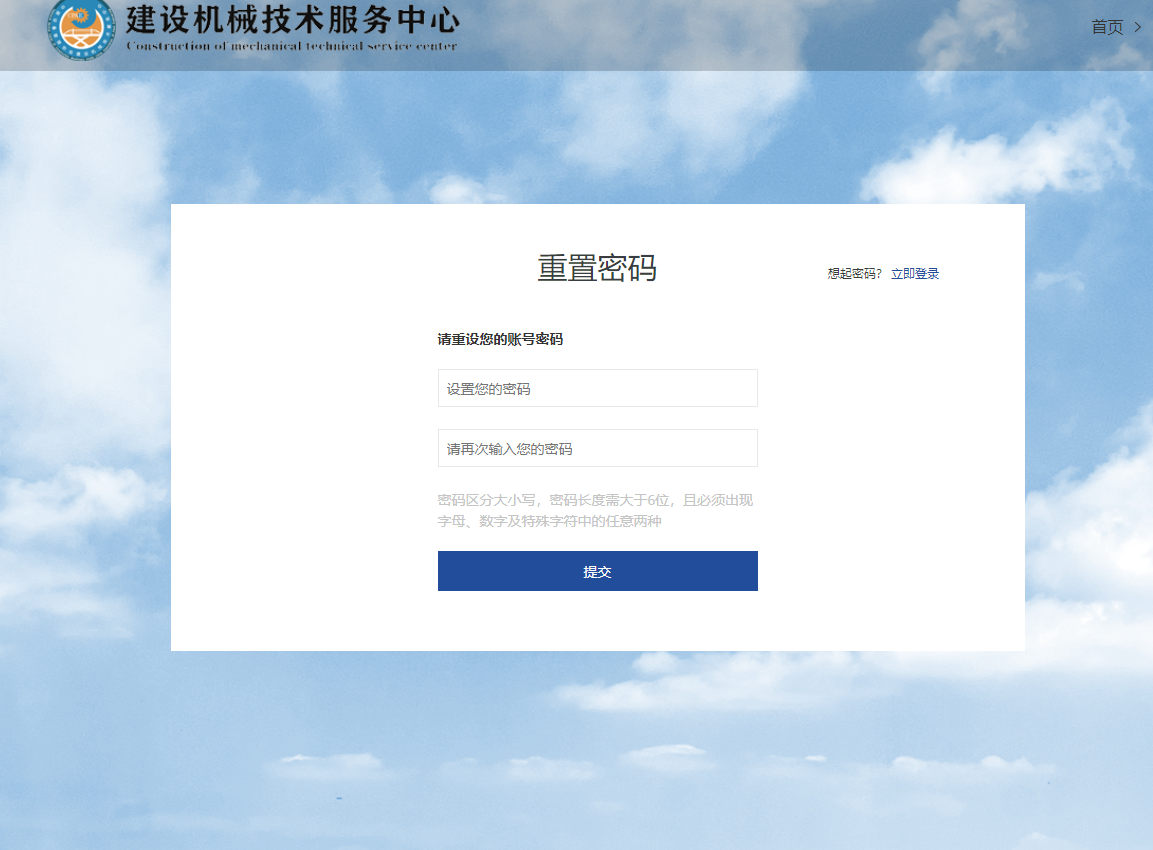Viewport: 1153px width, 850px height.
Task: Click the password rules hint text
Action: pos(596,510)
